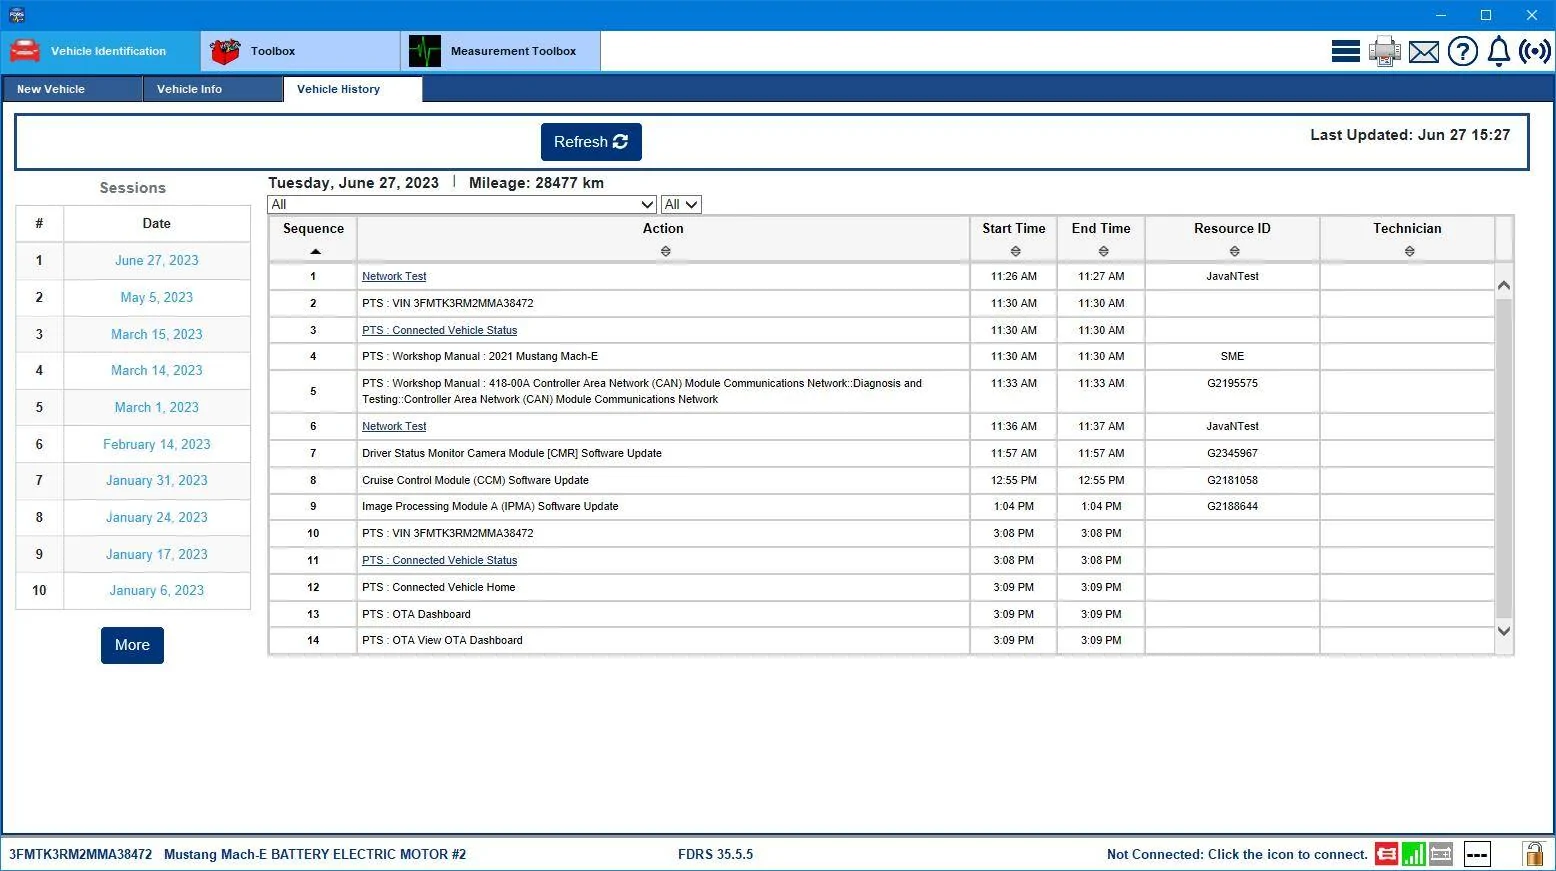Click the More button under Sessions
The width and height of the screenshot is (1556, 871).
click(x=132, y=645)
